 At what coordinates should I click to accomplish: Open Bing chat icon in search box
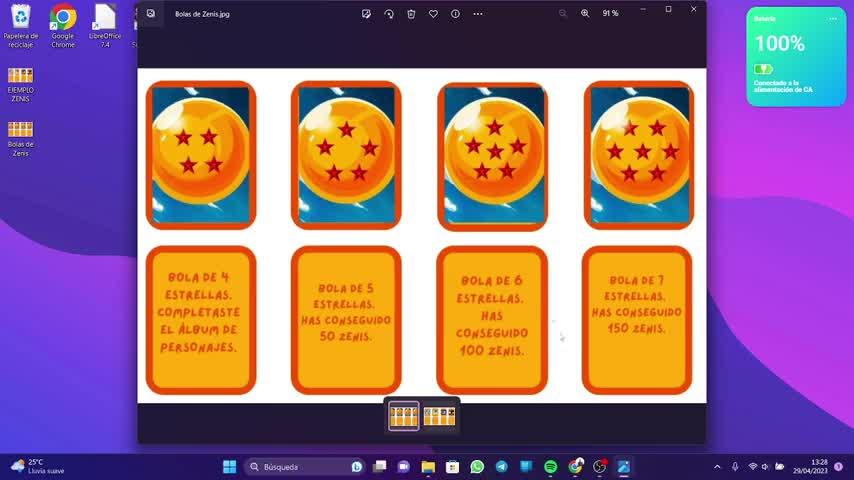point(357,467)
